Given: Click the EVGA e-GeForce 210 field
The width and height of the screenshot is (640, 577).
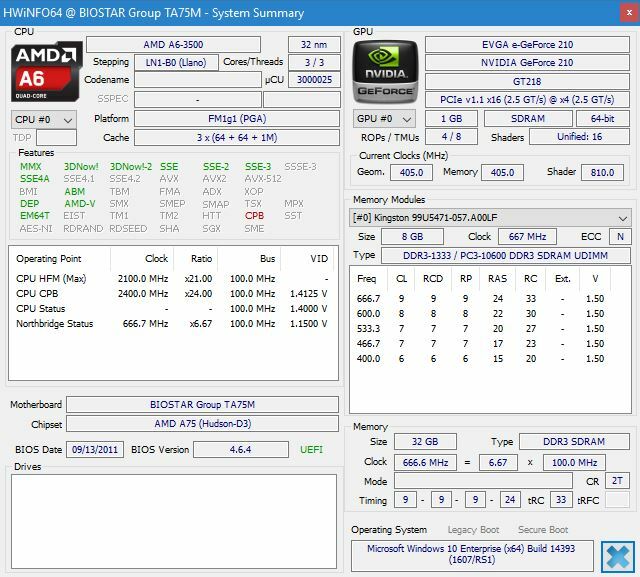Looking at the screenshot, I should 527,44.
